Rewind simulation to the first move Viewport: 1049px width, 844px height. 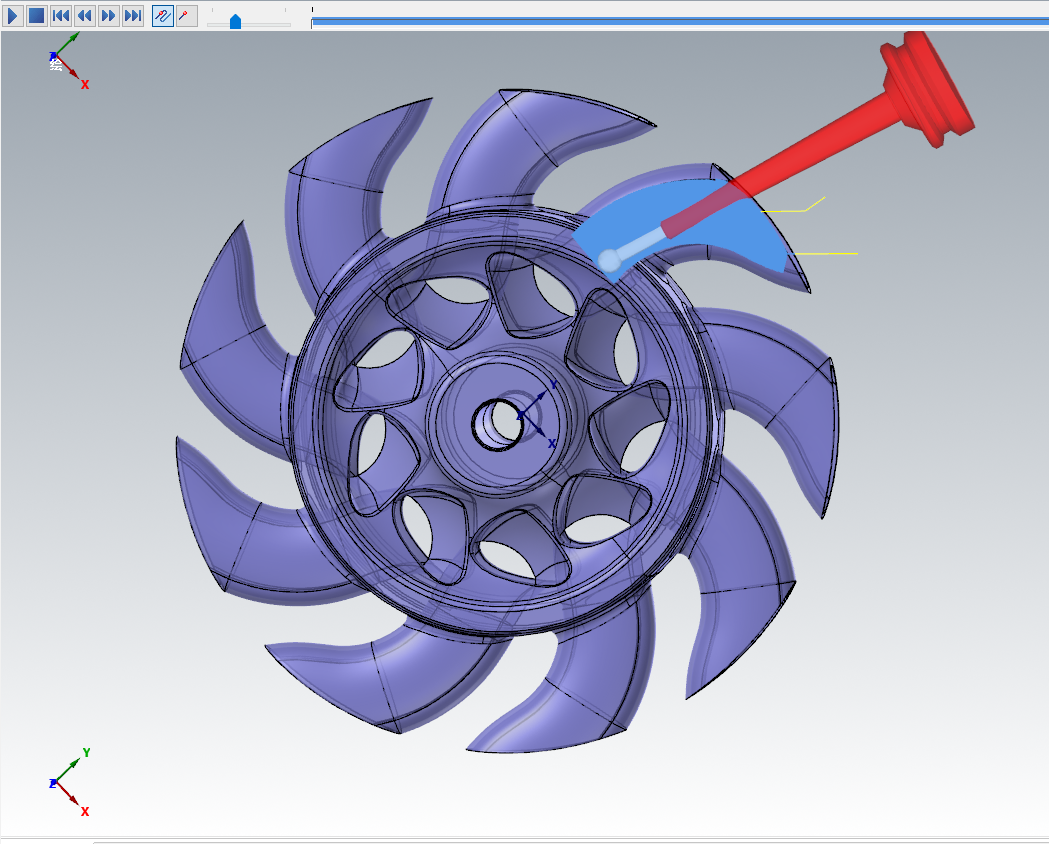pyautogui.click(x=61, y=16)
